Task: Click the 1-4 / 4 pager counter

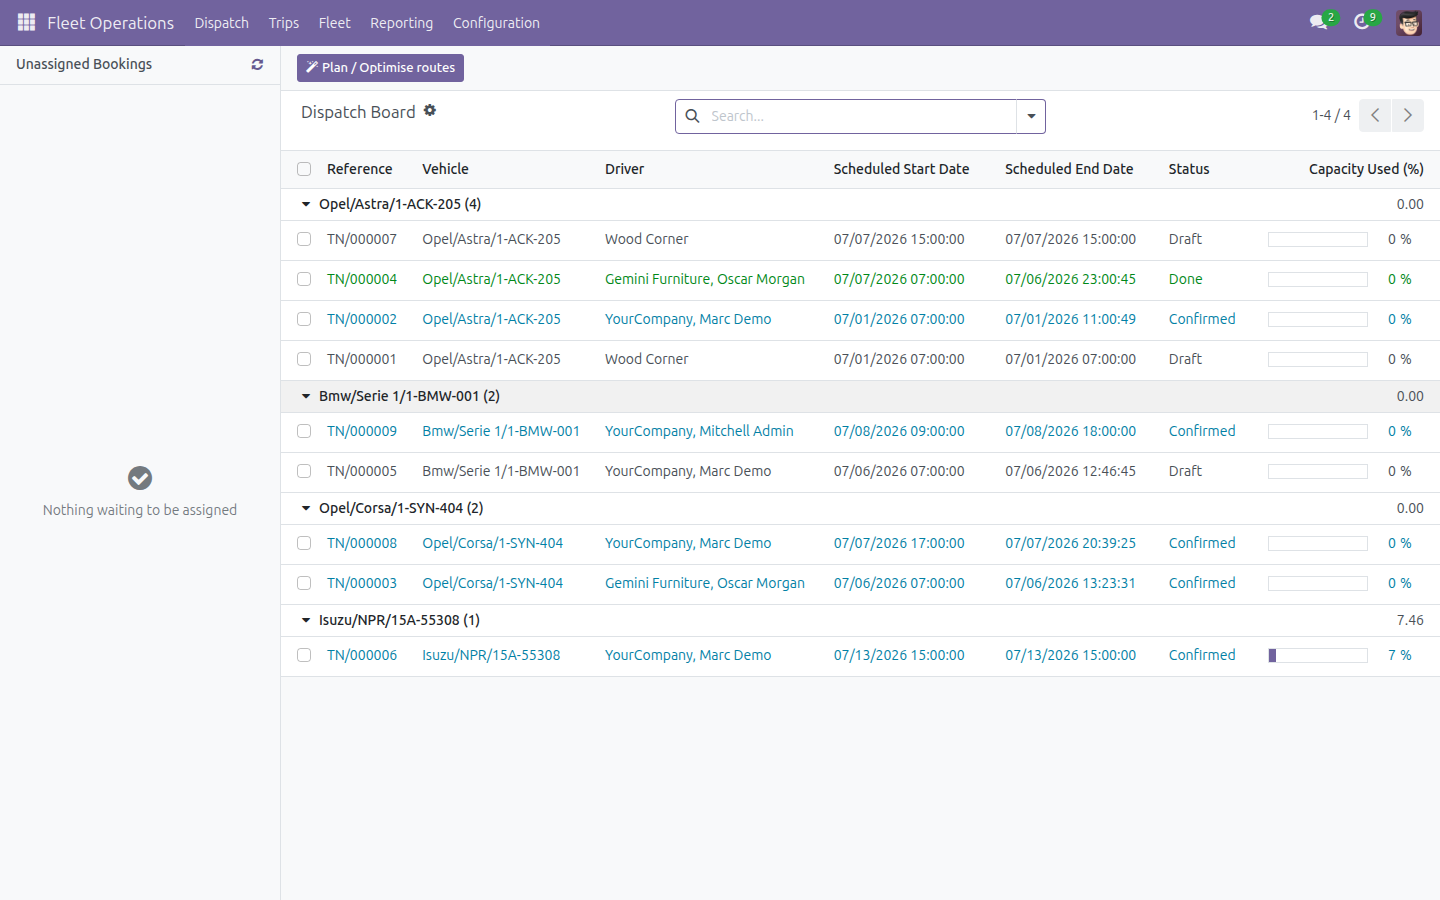Action: point(1331,115)
